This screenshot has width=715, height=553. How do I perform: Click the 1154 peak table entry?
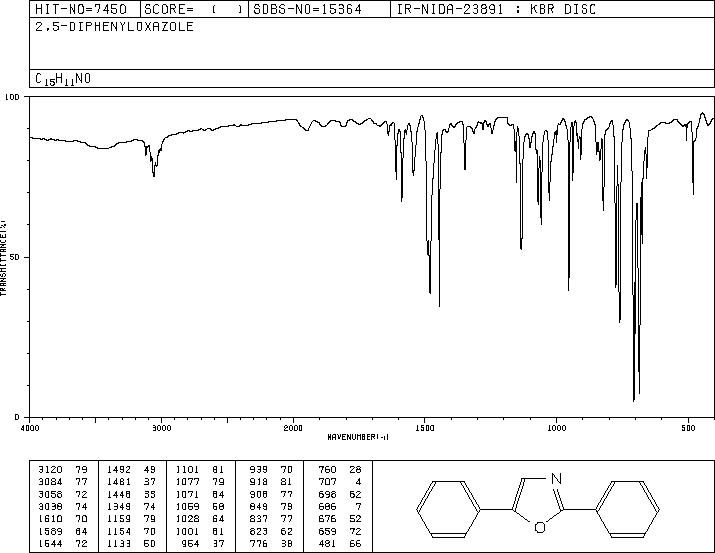[131, 532]
